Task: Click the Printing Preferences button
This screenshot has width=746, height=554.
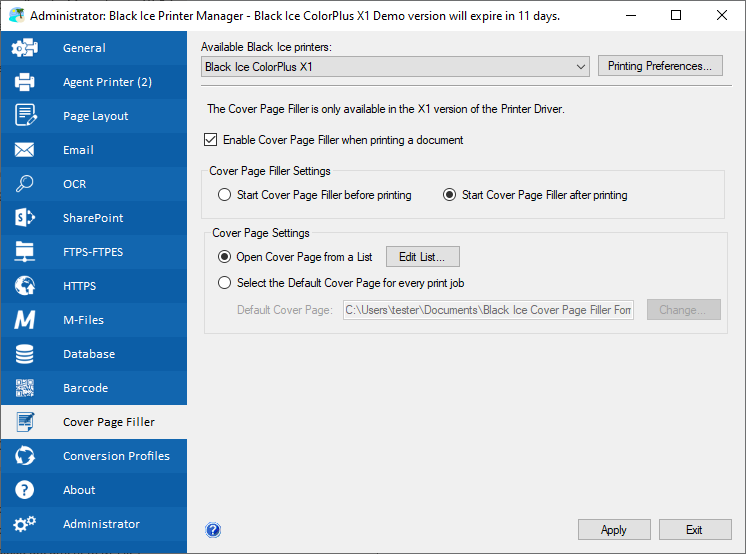Action: point(660,66)
